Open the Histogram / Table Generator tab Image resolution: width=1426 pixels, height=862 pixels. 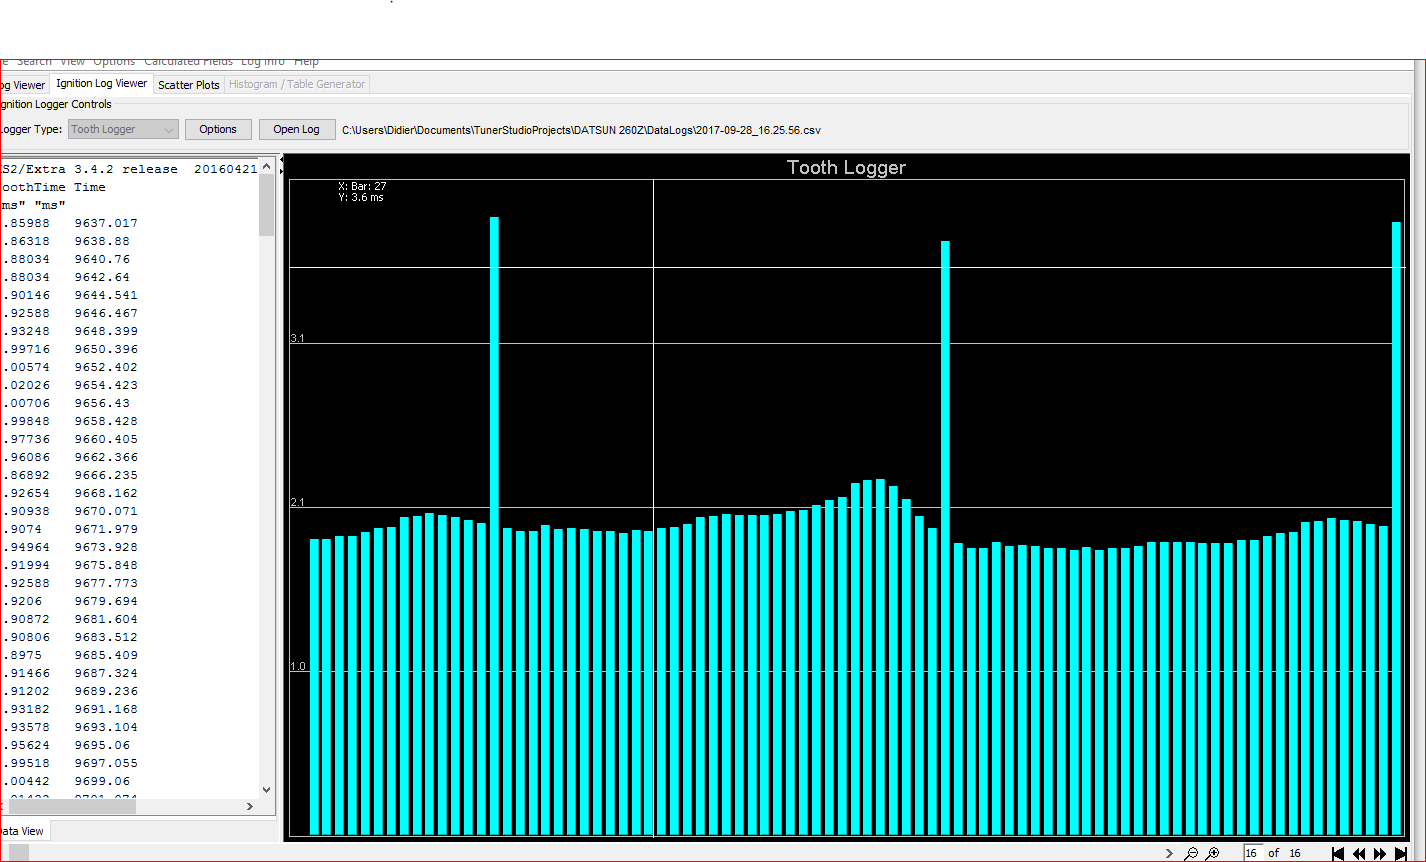297,85
